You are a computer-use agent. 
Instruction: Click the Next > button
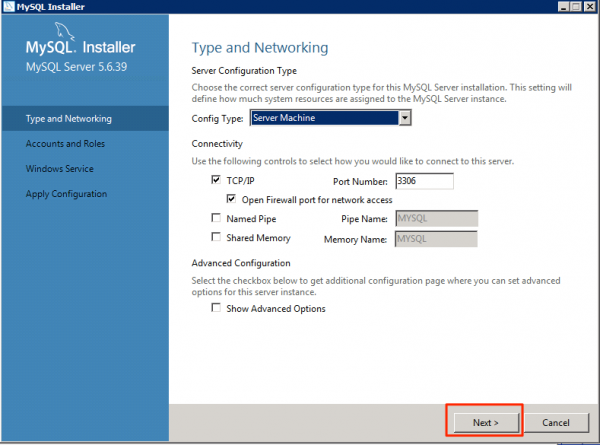(486, 422)
